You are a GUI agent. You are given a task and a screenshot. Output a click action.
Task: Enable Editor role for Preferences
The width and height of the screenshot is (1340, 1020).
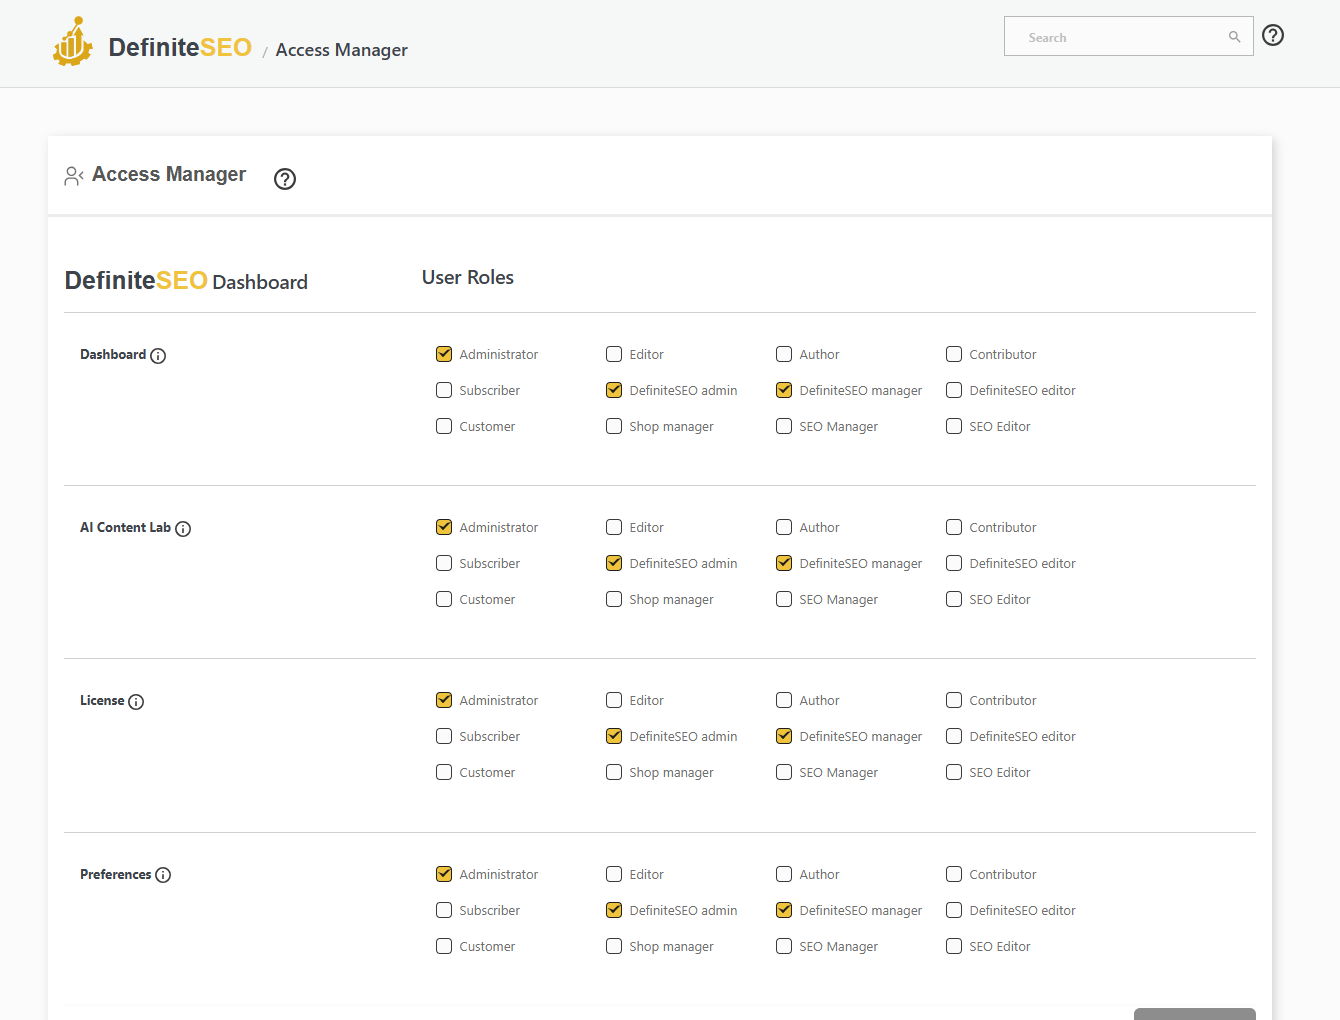click(x=614, y=874)
